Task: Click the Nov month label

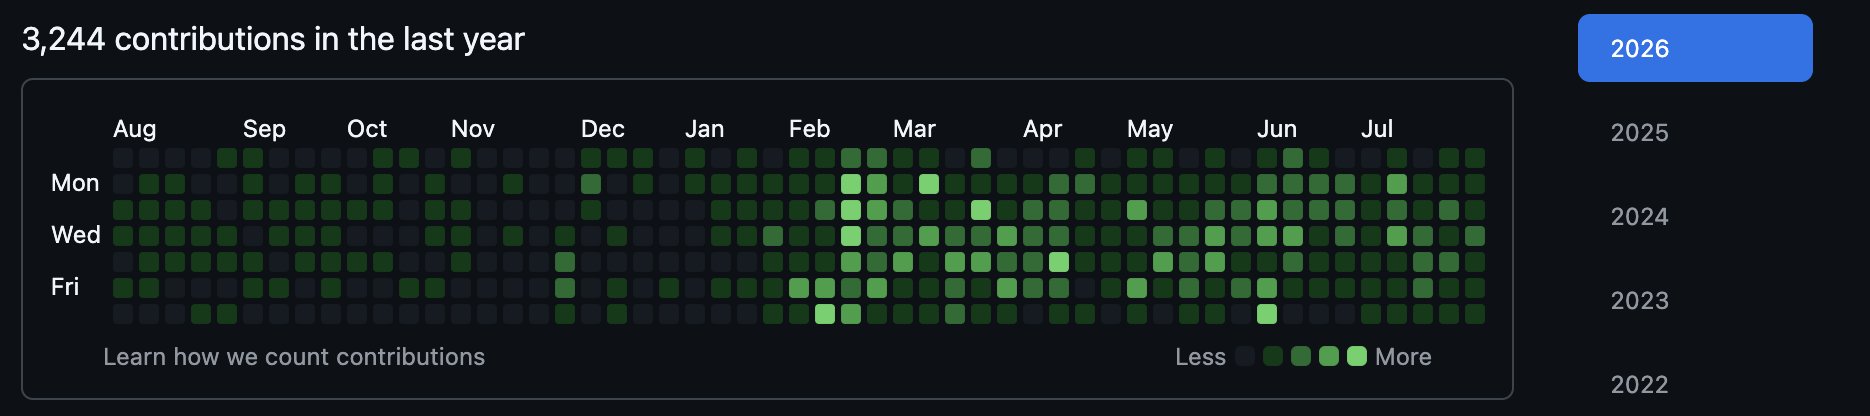Action: [473, 129]
